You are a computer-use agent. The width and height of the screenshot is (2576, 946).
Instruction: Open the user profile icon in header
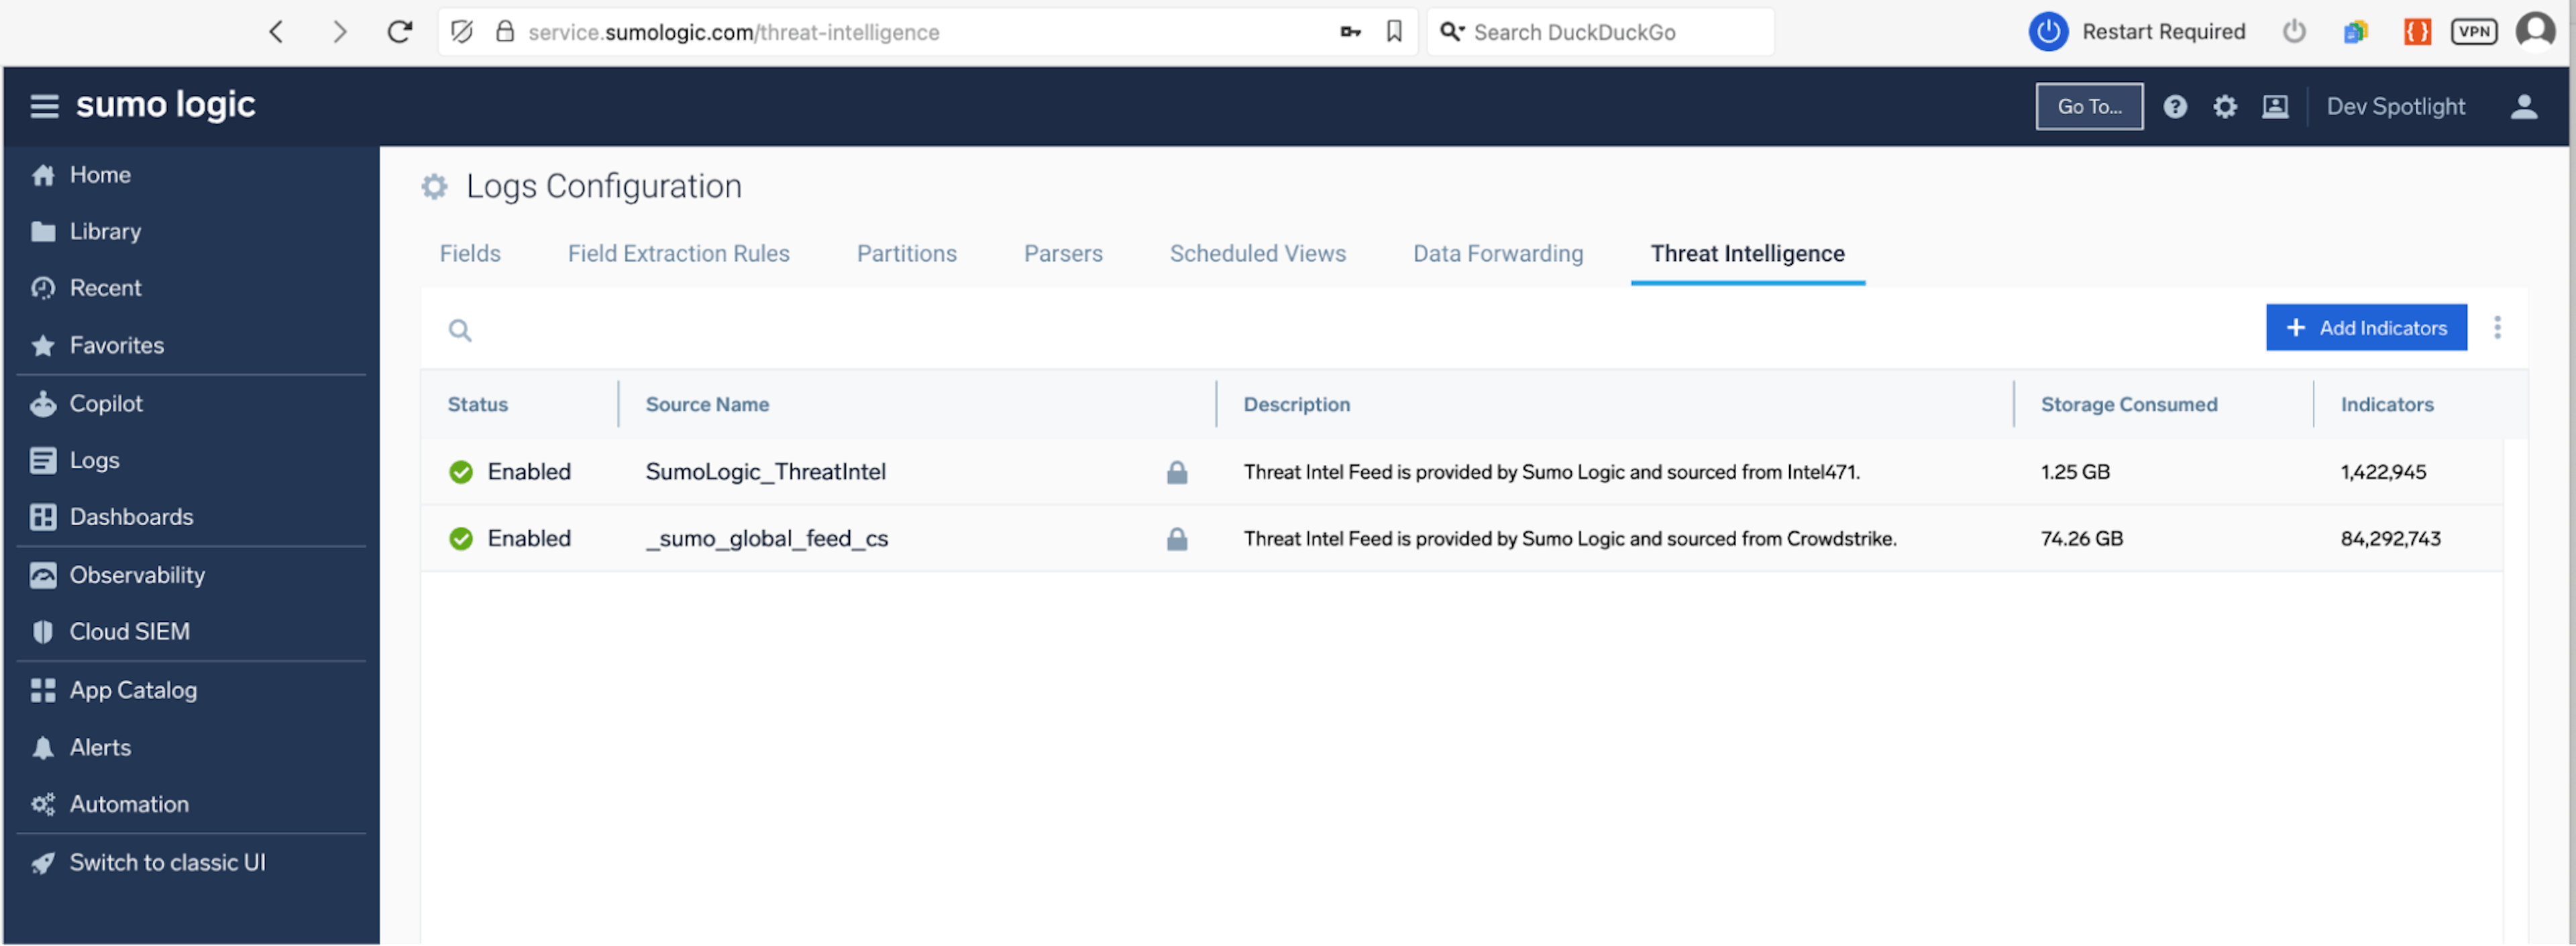(2523, 107)
